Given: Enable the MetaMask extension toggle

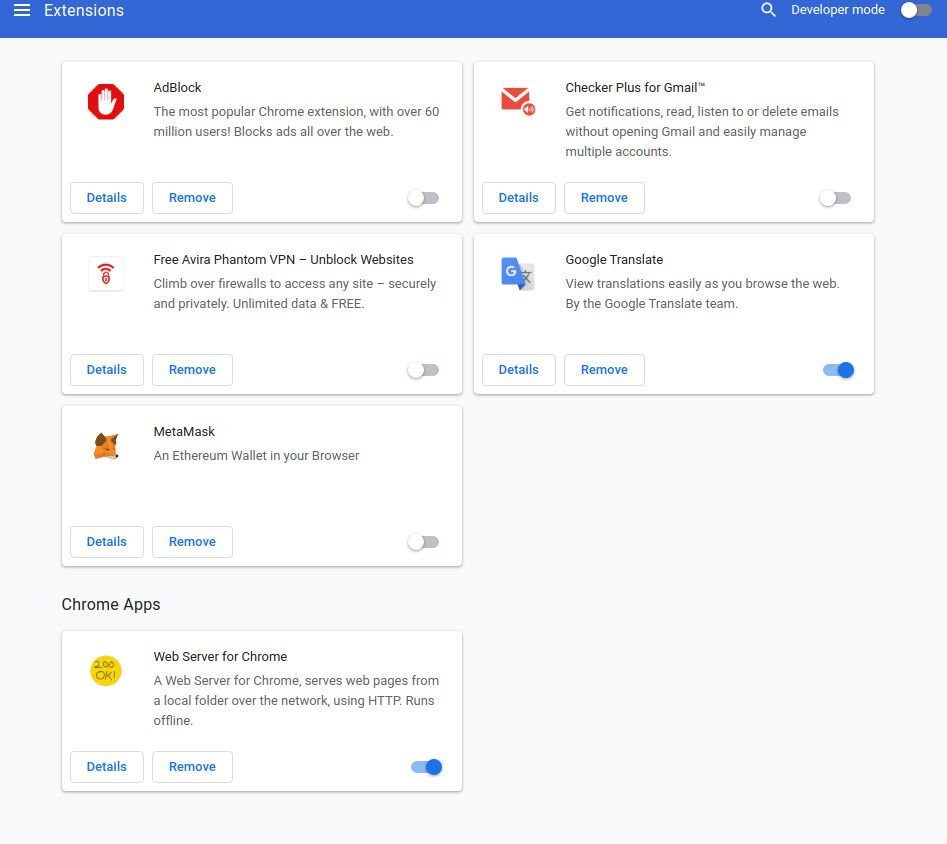Looking at the screenshot, I should pyautogui.click(x=423, y=542).
